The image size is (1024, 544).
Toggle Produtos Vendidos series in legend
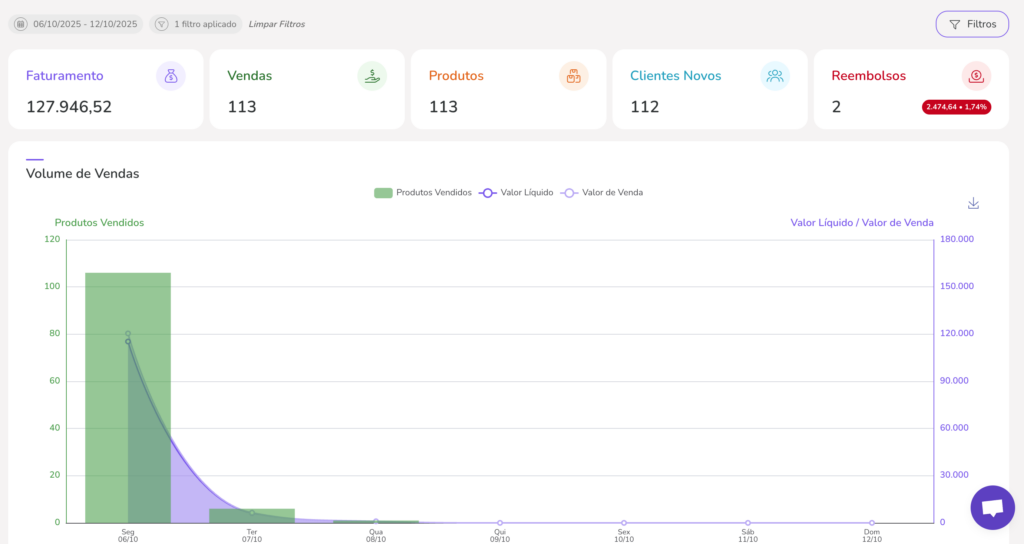(x=422, y=192)
